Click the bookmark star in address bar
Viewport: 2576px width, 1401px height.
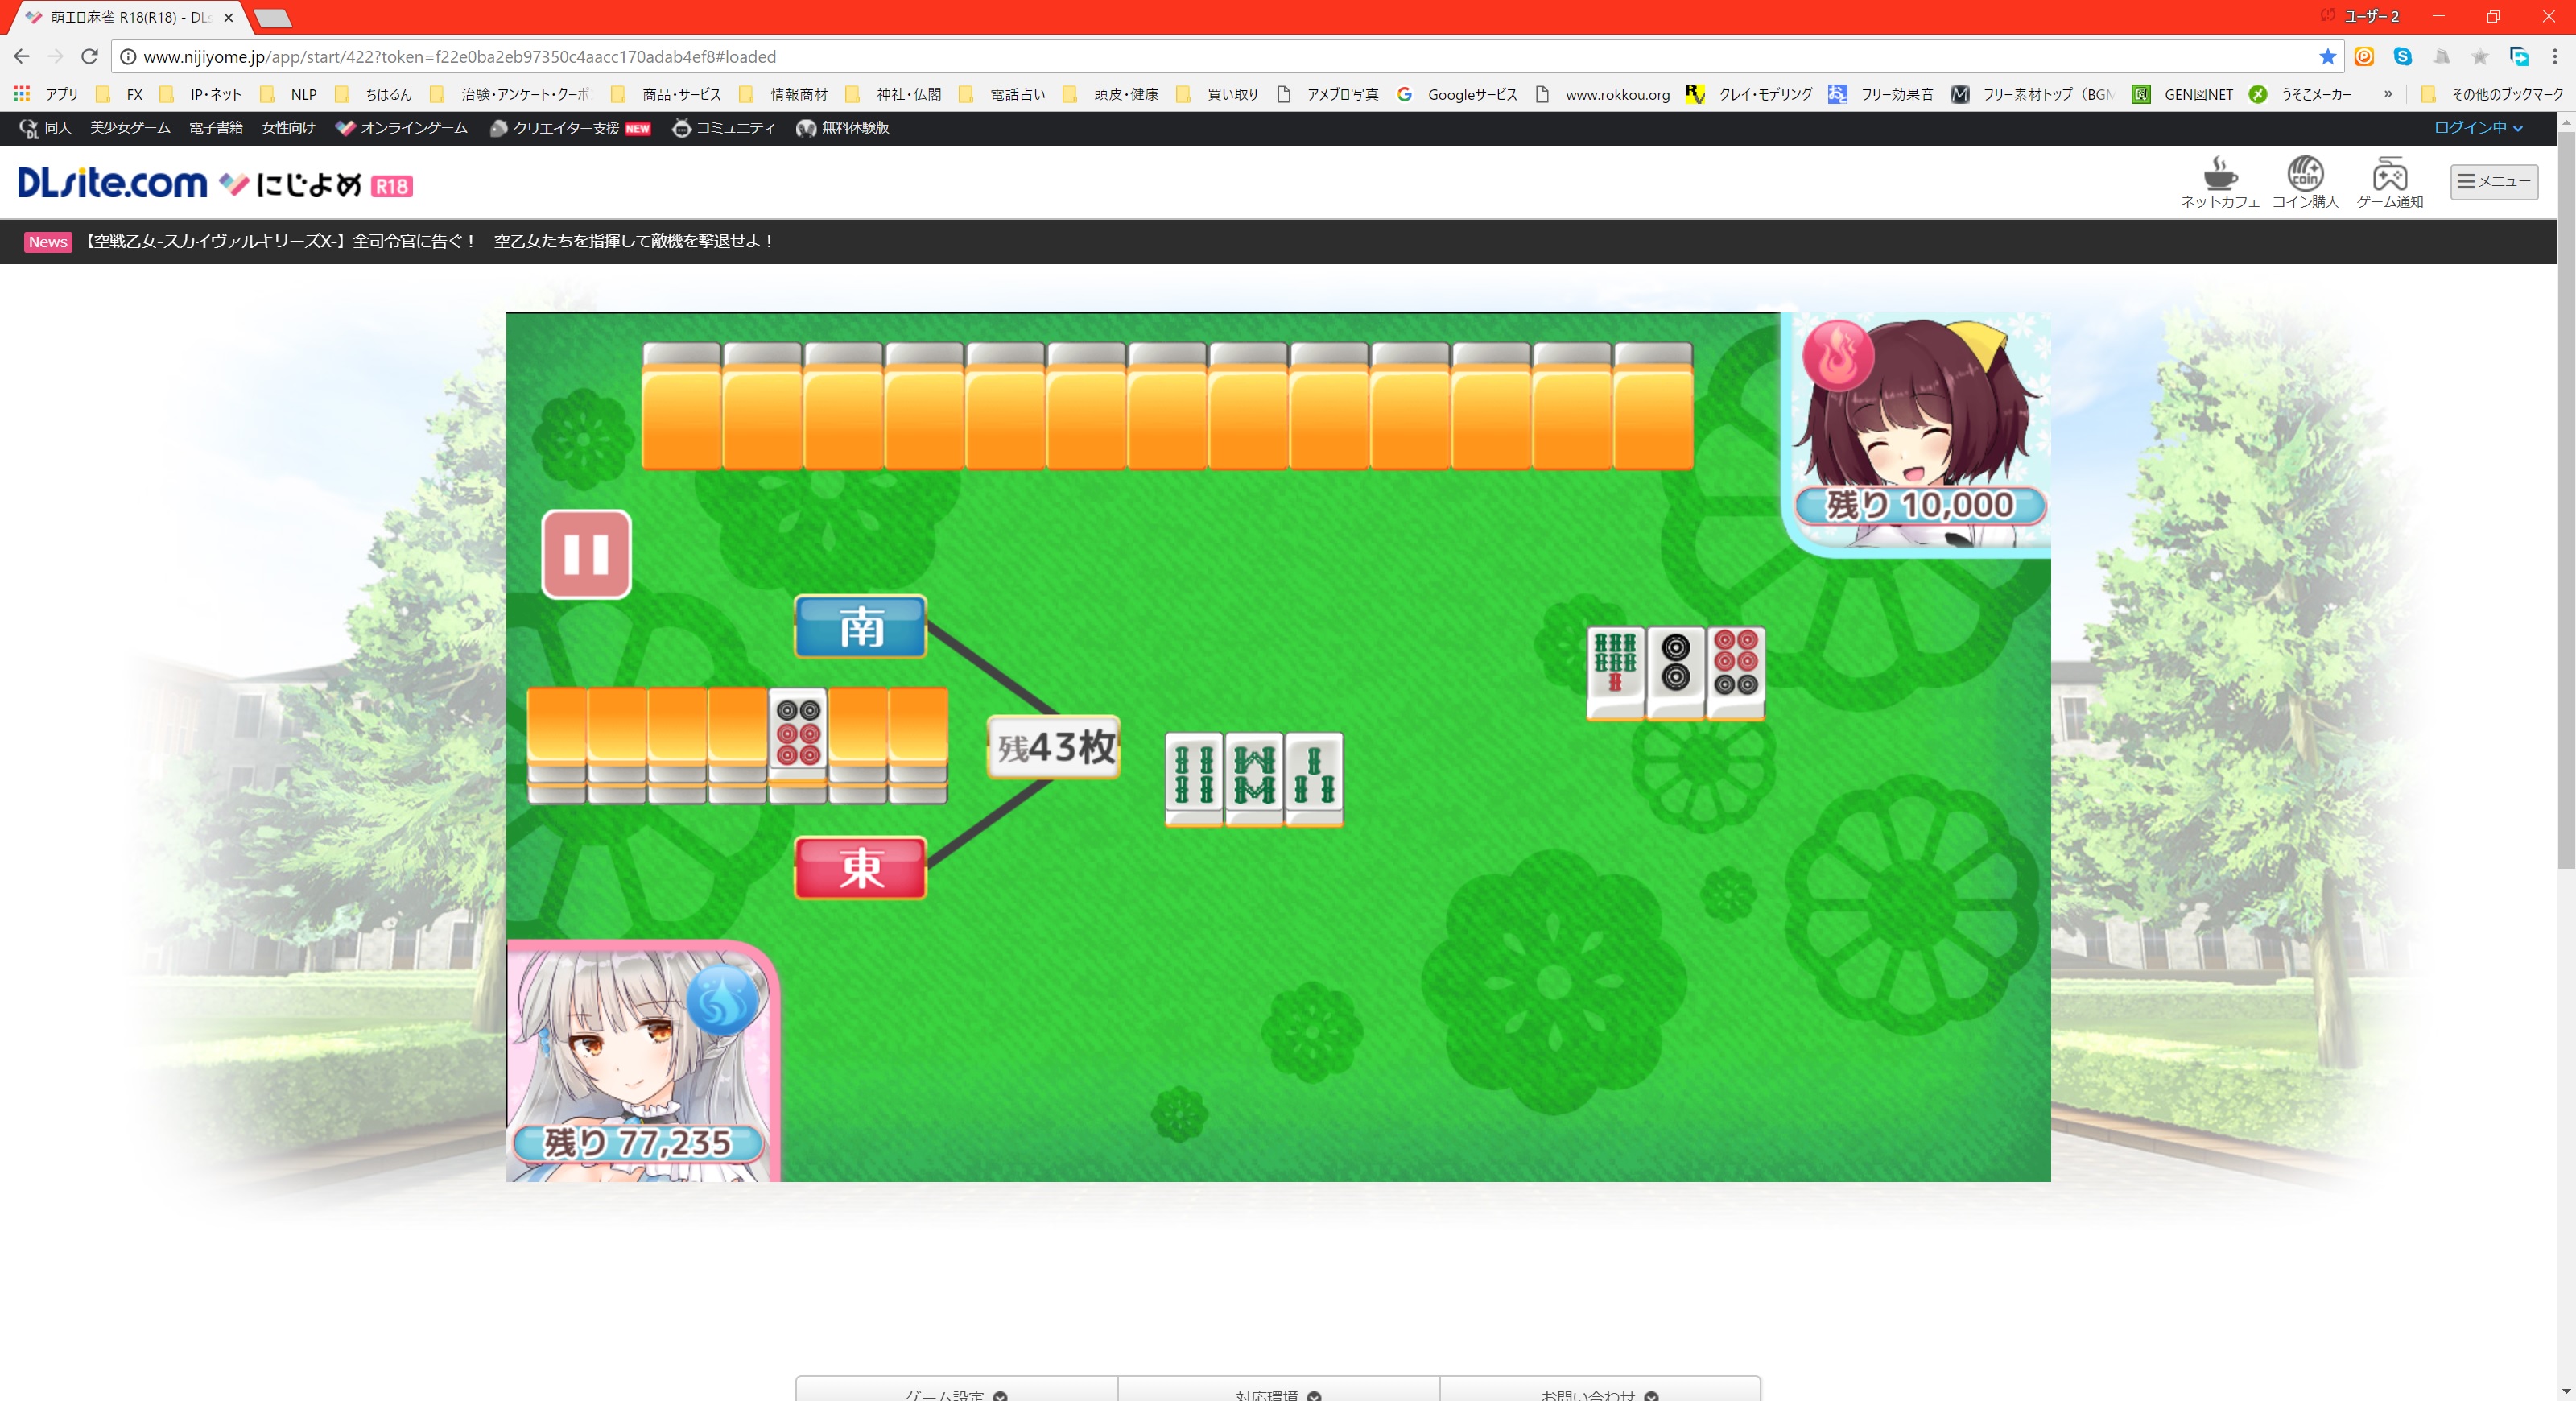coord(2327,57)
